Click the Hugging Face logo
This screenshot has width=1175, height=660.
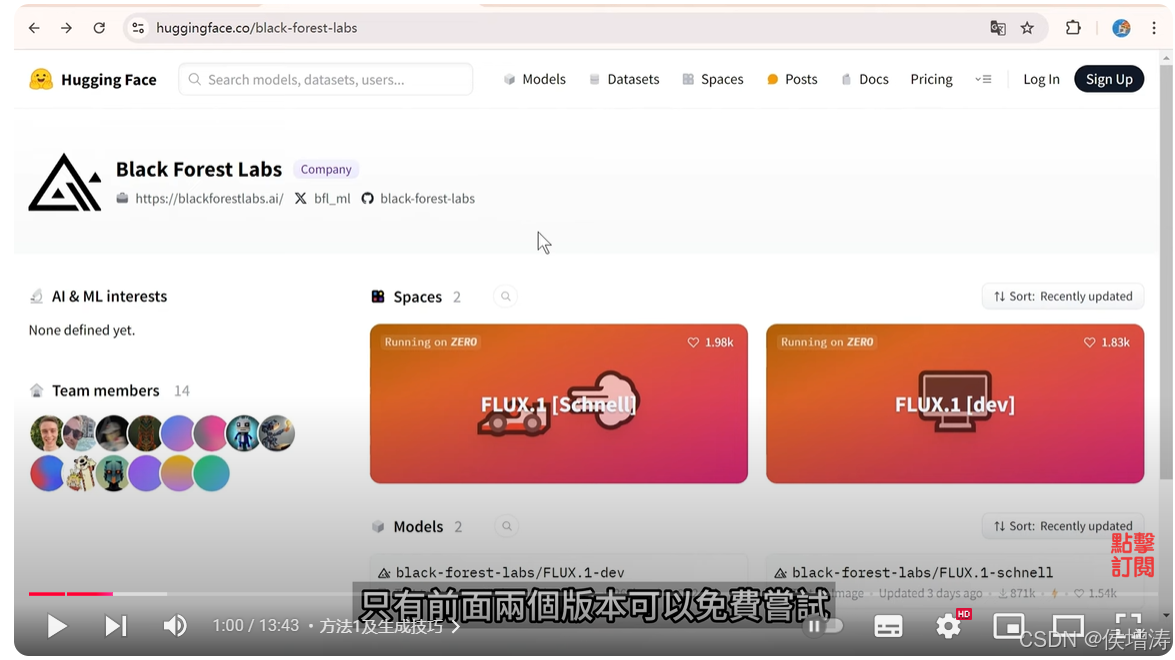93,79
